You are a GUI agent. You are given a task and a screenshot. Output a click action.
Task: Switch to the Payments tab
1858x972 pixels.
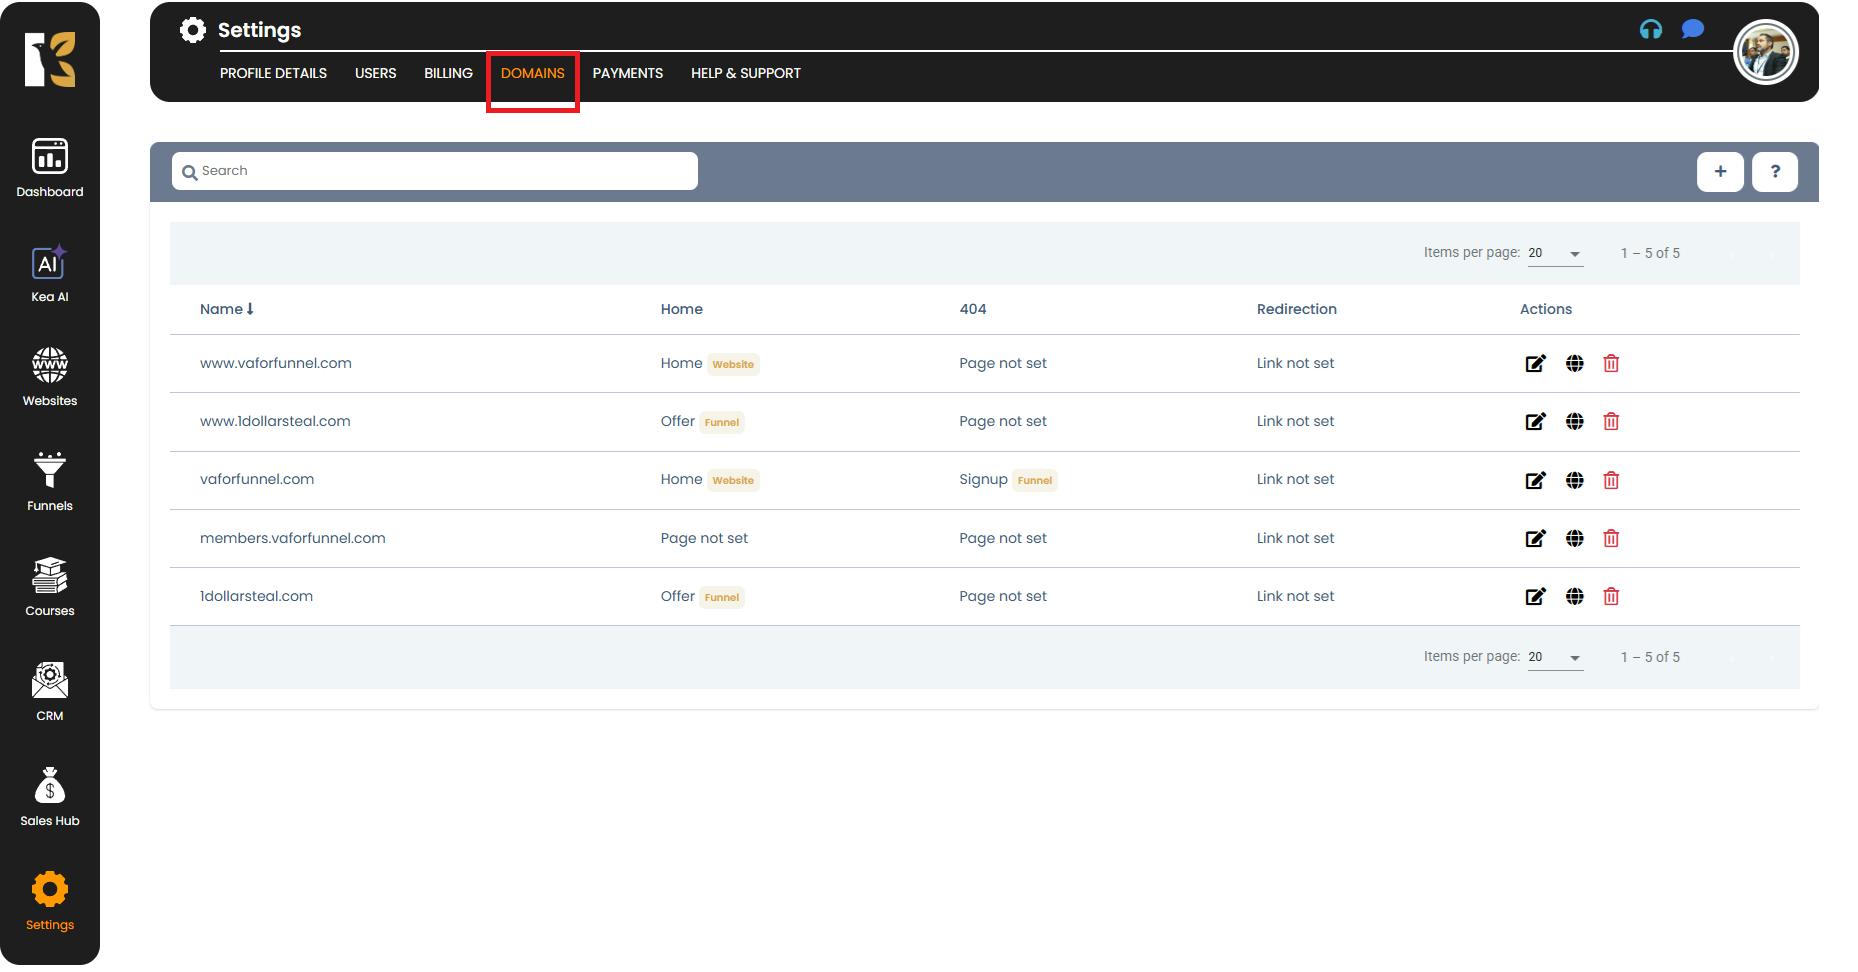pyautogui.click(x=627, y=73)
